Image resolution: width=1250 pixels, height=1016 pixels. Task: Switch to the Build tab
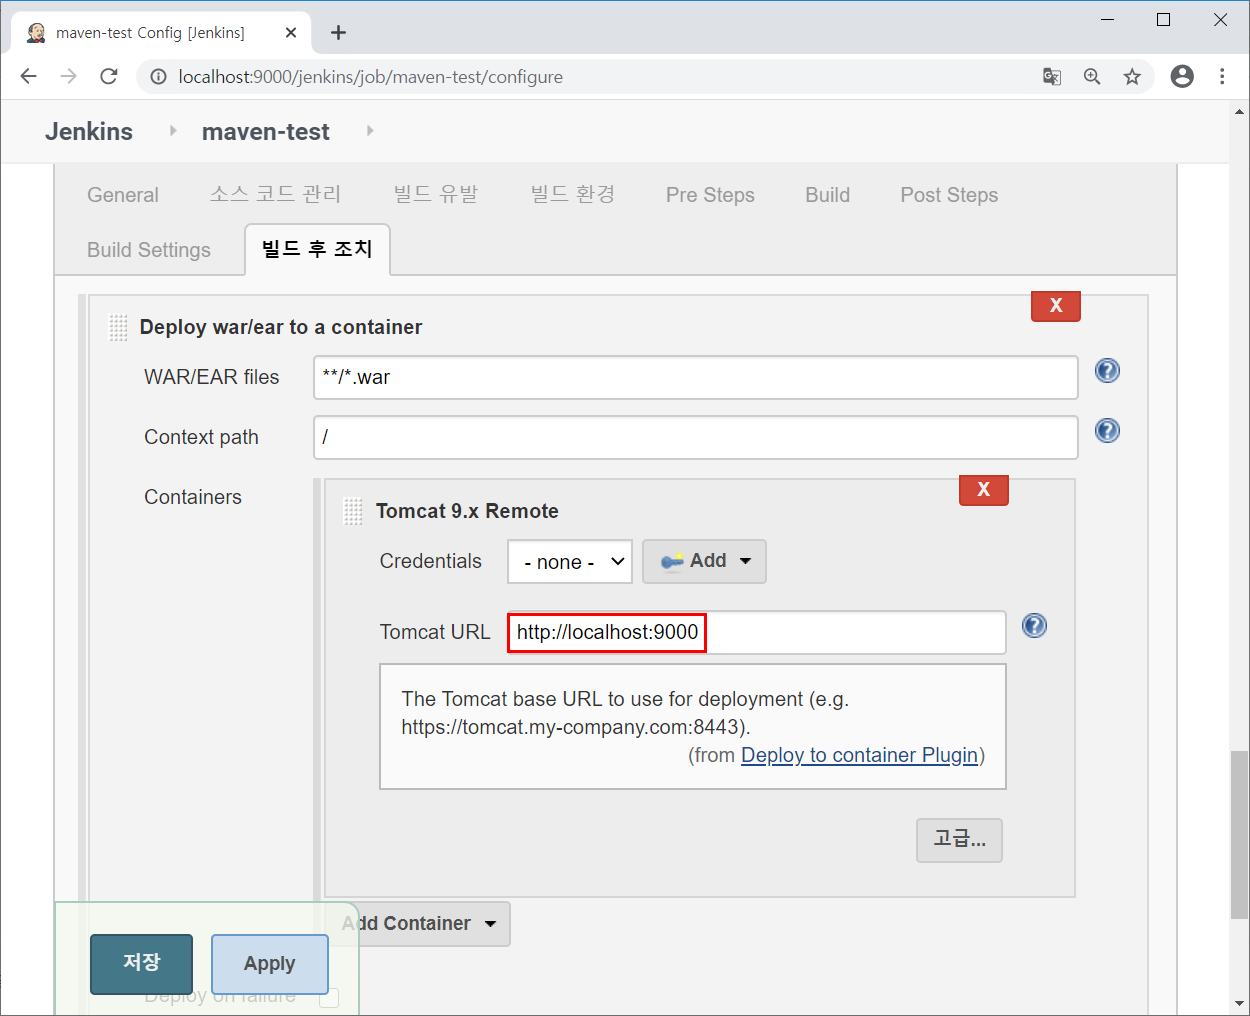[828, 195]
